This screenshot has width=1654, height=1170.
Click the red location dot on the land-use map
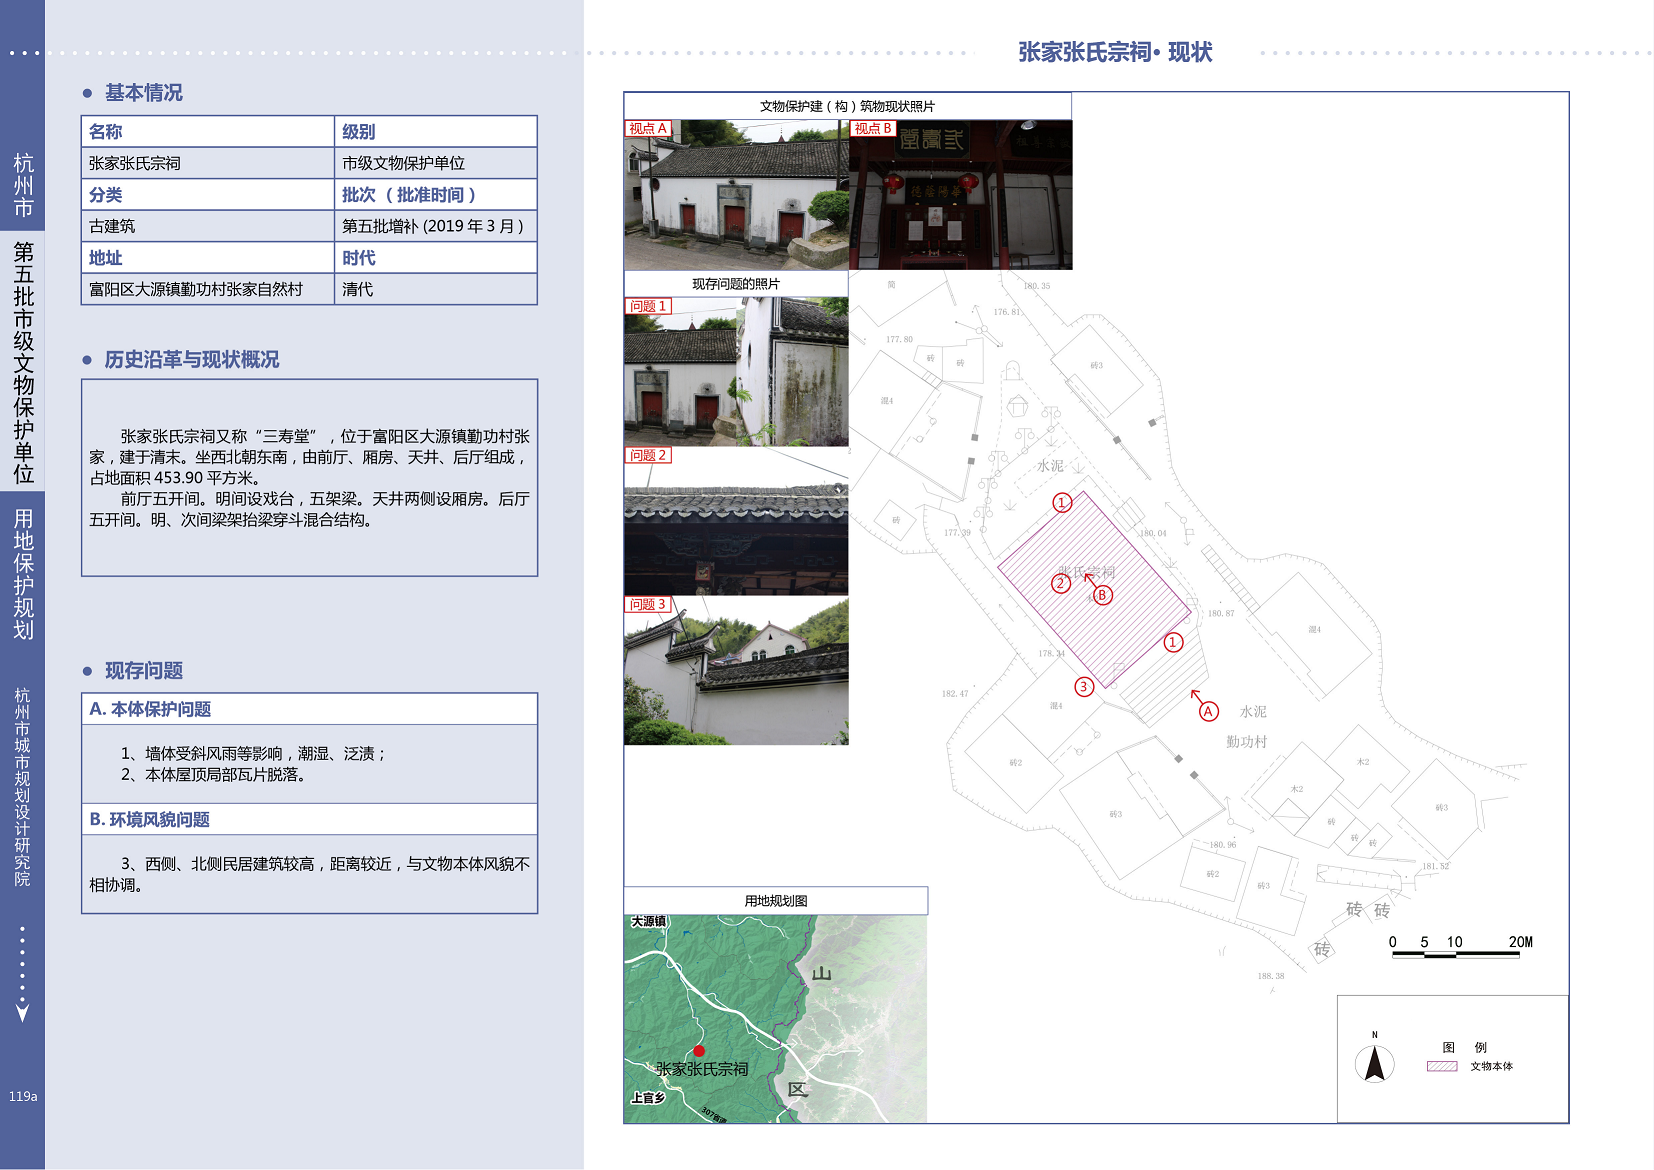(x=699, y=1051)
